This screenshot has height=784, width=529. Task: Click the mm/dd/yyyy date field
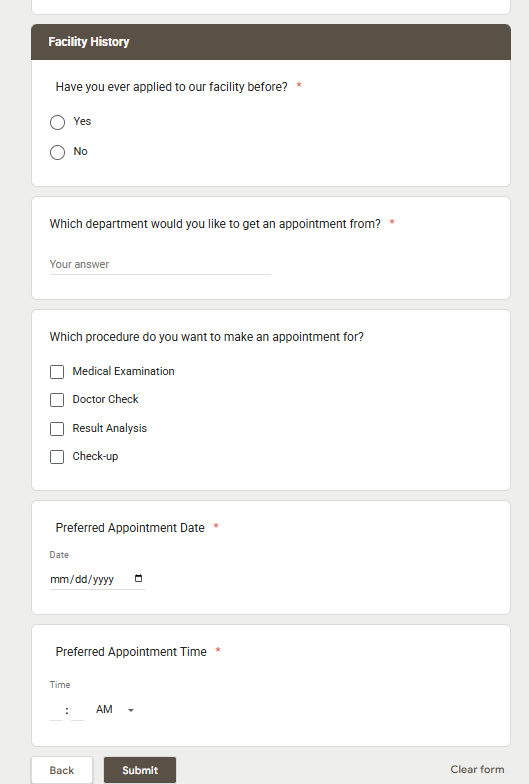(97, 579)
